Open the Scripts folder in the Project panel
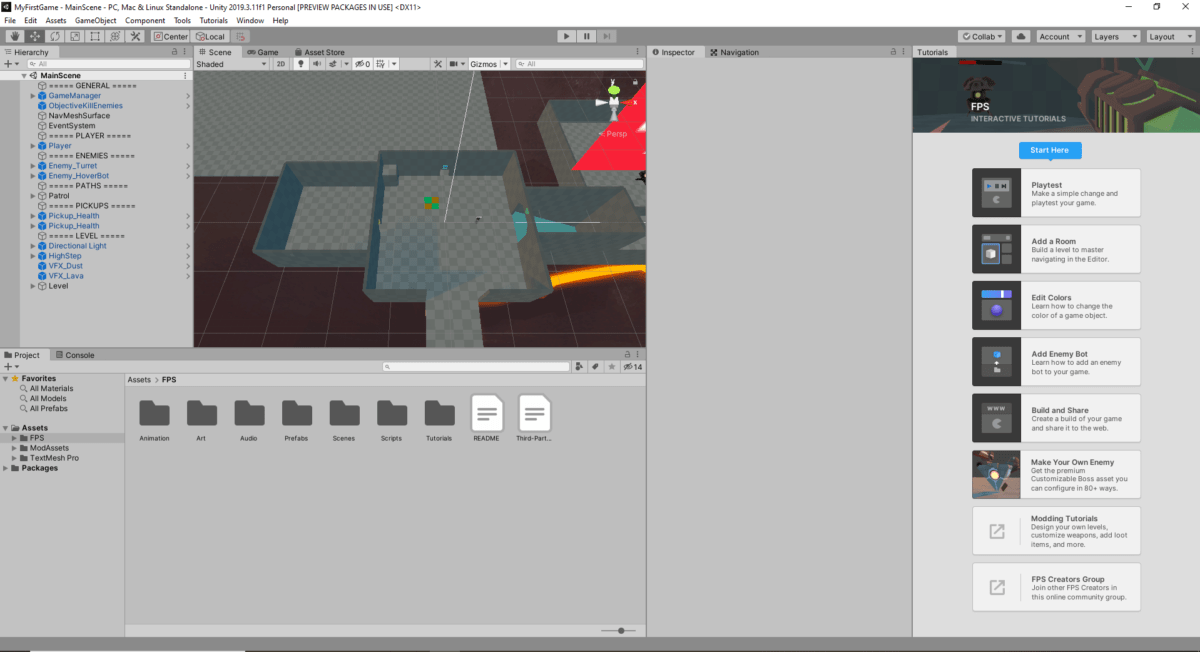This screenshot has height=652, width=1200. pyautogui.click(x=391, y=414)
